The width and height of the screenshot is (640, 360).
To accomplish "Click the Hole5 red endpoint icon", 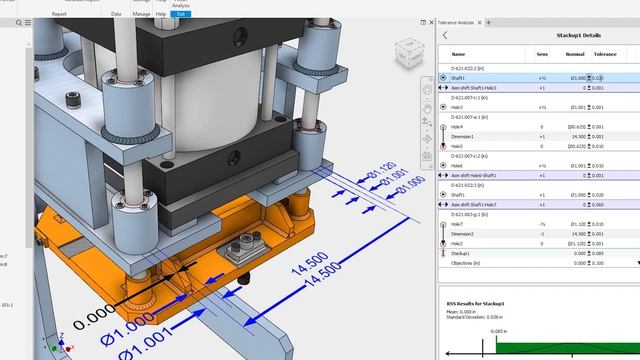I will (443, 146).
